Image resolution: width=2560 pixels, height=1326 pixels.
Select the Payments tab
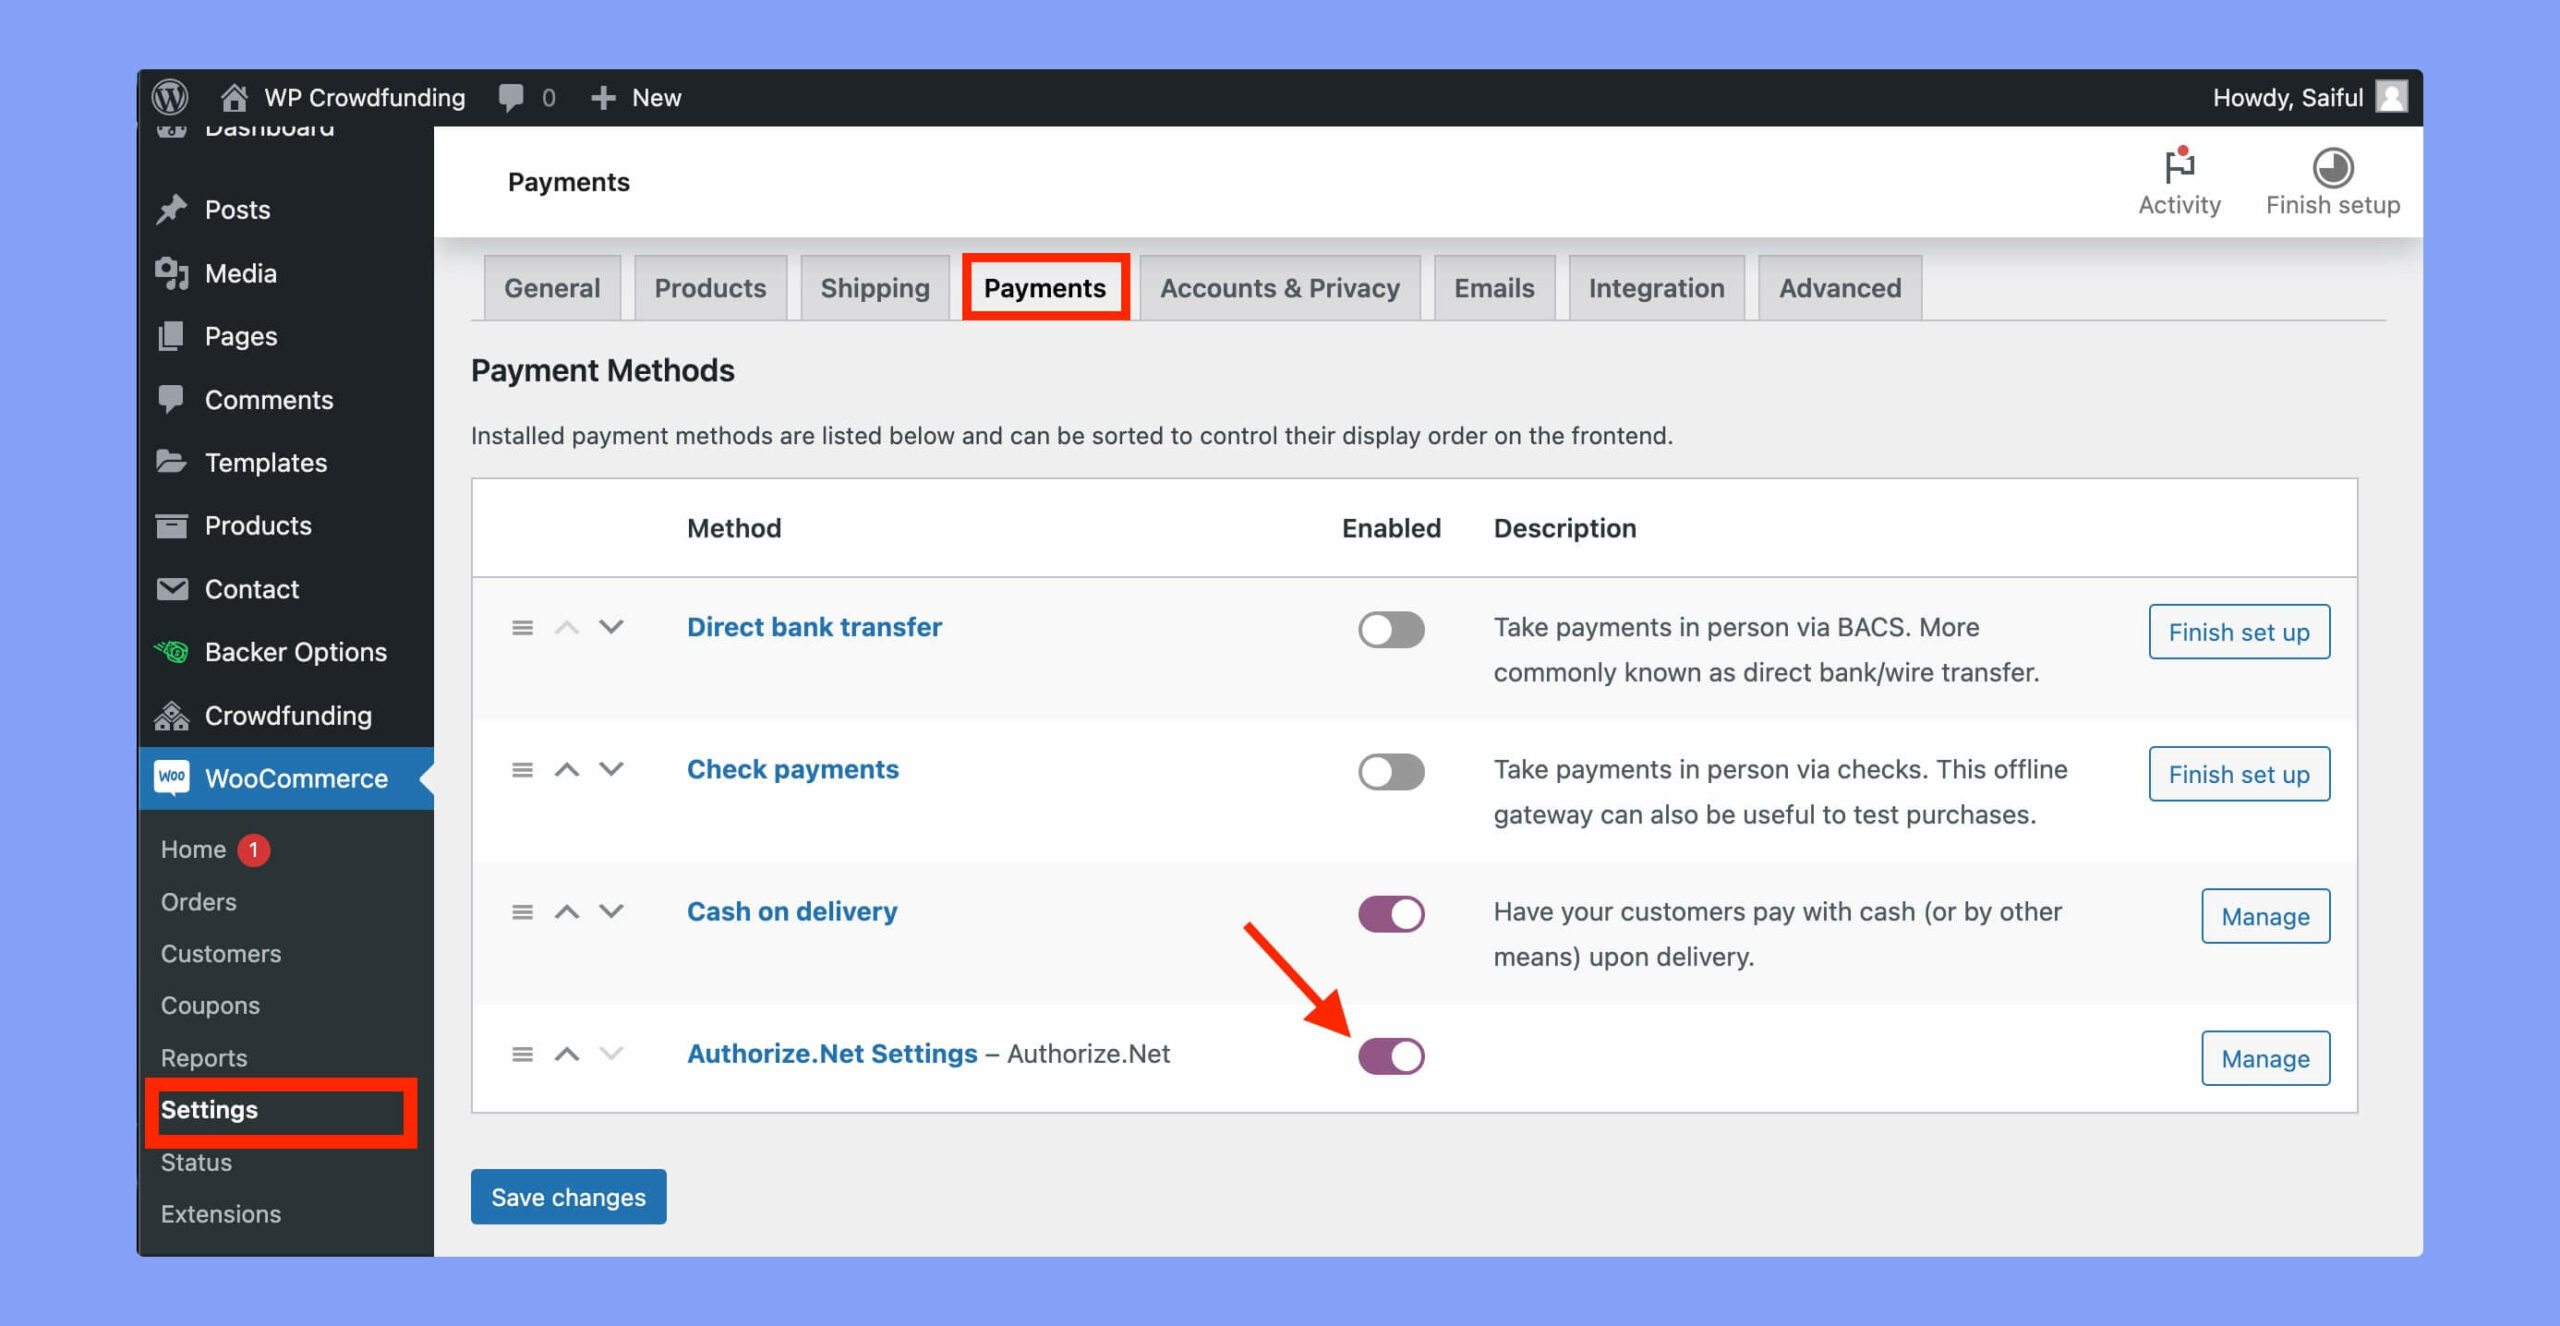click(1045, 288)
